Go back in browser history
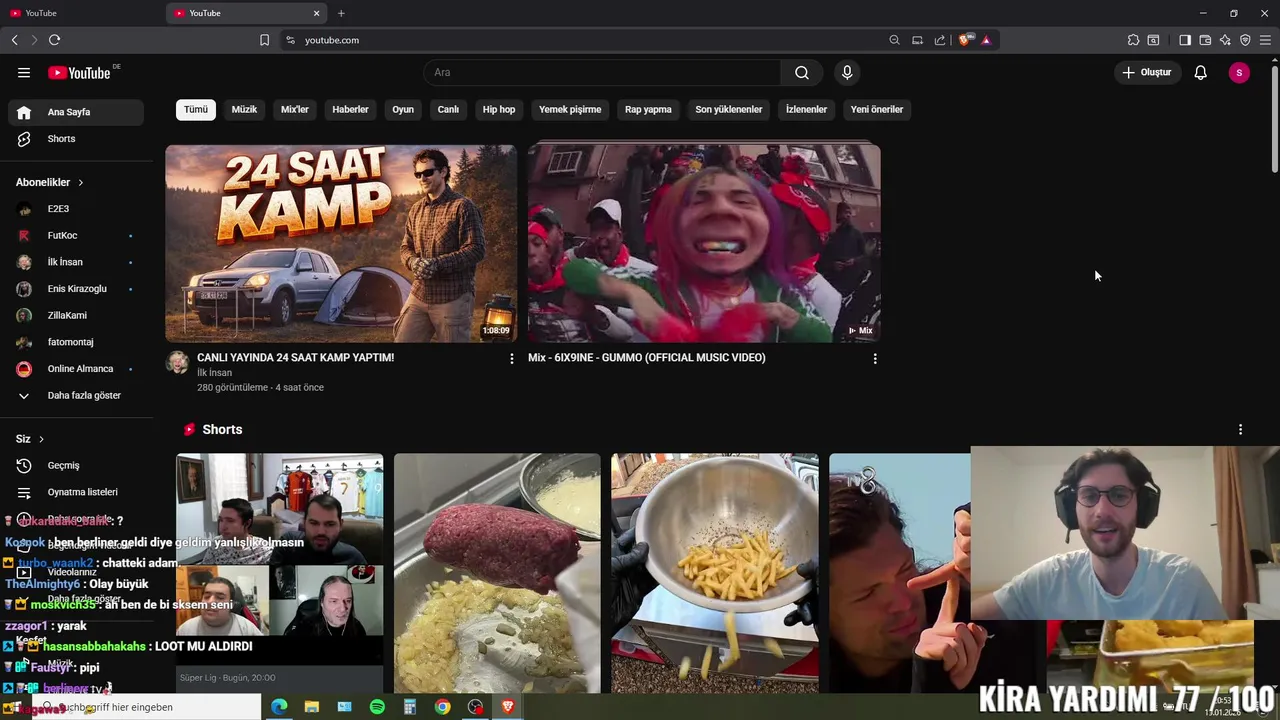 (14, 40)
